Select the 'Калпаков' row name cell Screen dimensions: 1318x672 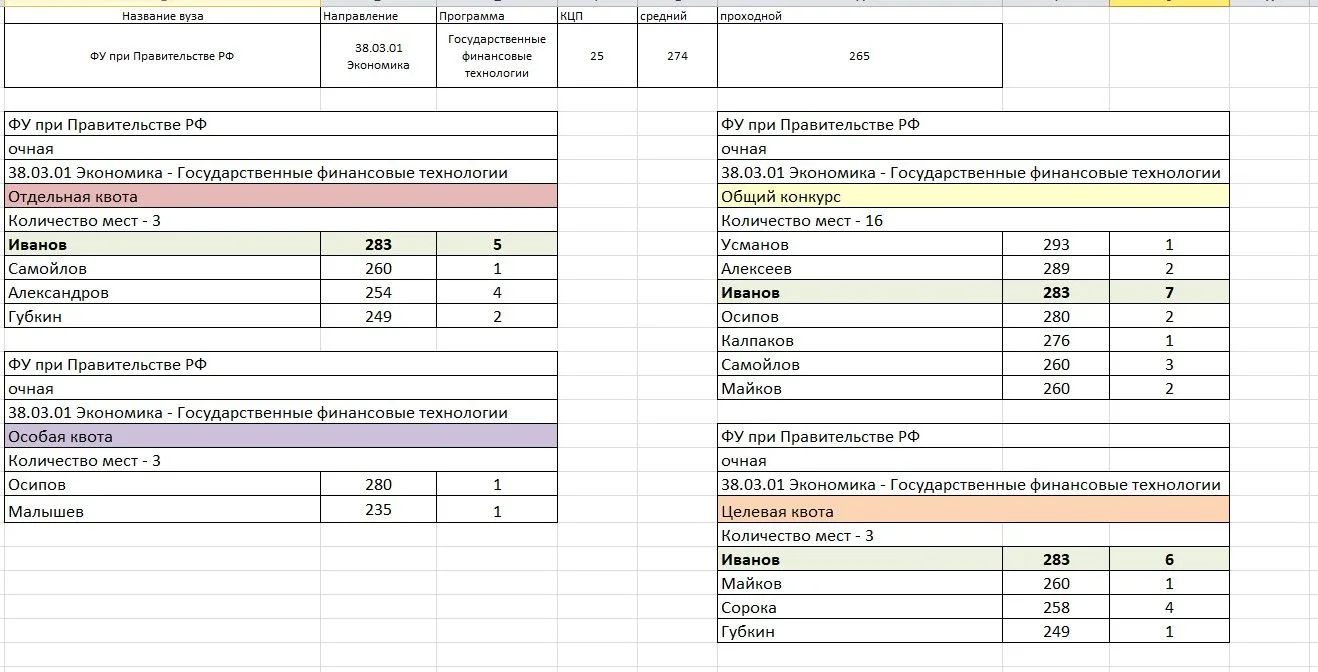(x=860, y=341)
